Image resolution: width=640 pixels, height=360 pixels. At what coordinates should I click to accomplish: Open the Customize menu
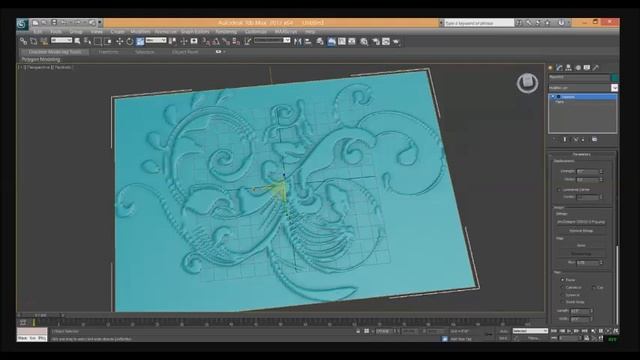[256, 31]
